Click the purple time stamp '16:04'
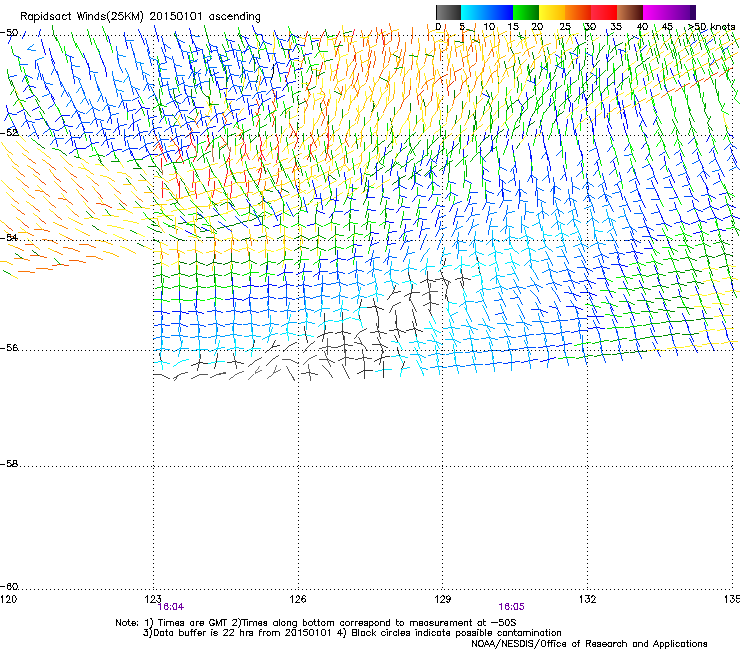Screen dimensions: 740x650 (171, 607)
